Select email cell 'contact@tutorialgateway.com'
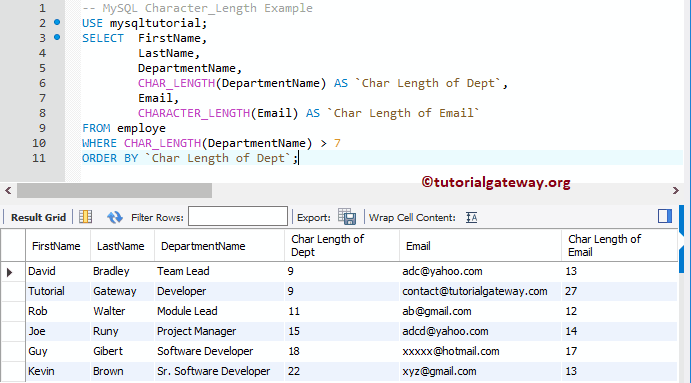 tap(480, 291)
